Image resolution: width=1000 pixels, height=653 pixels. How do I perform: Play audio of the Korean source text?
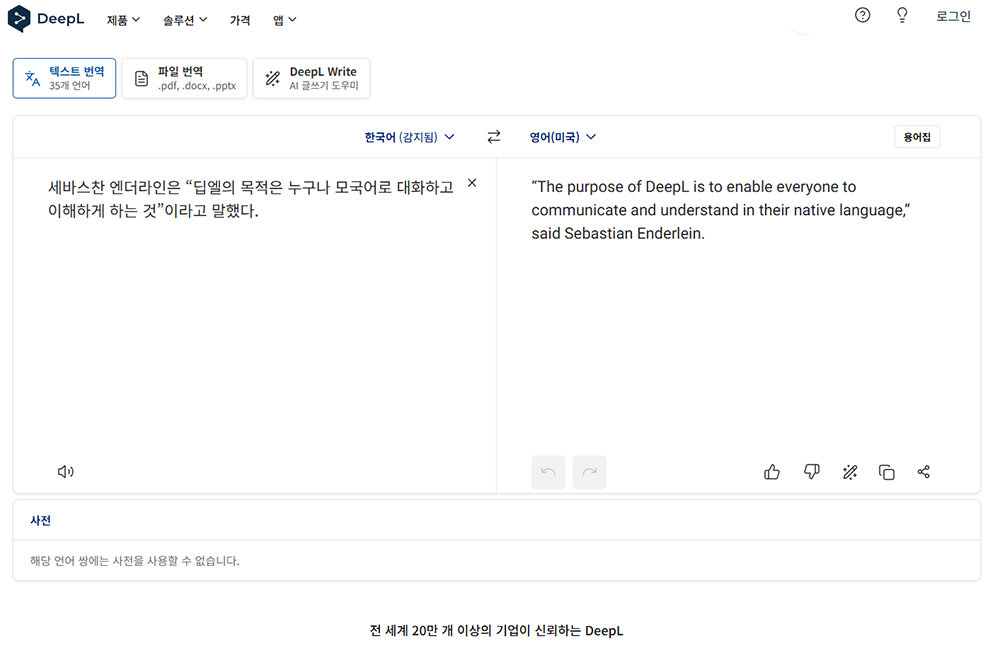pyautogui.click(x=66, y=472)
